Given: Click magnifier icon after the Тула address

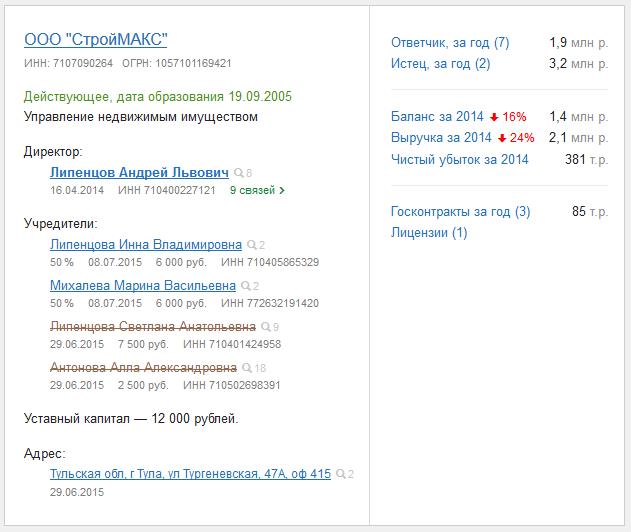Looking at the screenshot, I should point(341,474).
